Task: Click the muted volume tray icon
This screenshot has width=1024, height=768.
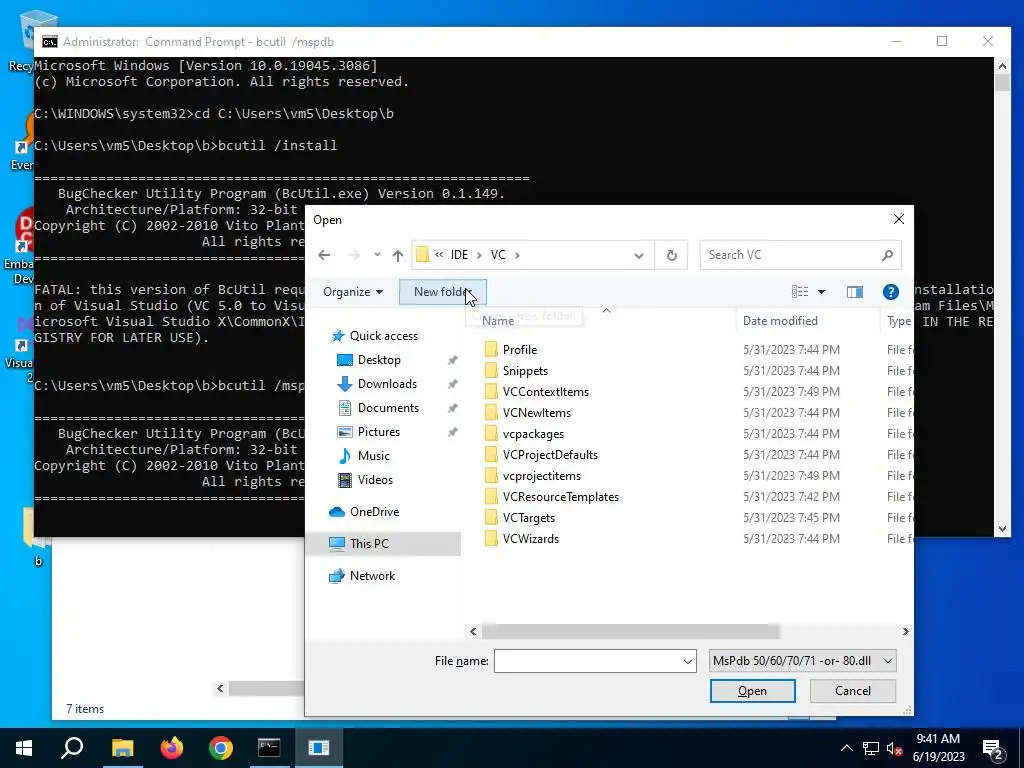Action: tap(895, 748)
